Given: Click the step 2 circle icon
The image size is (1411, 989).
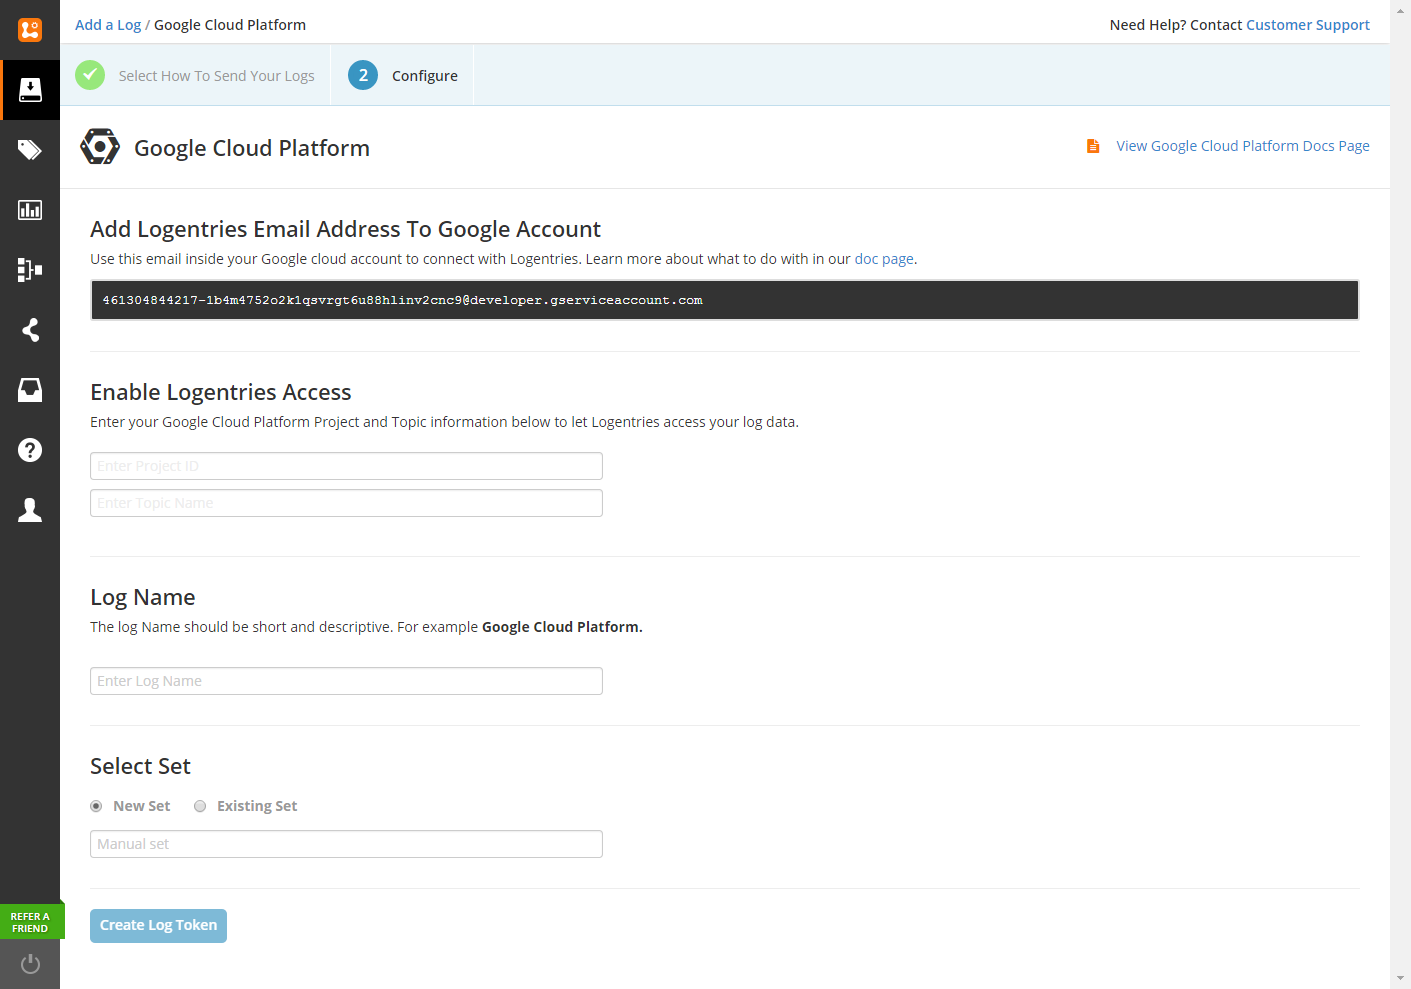Looking at the screenshot, I should click(x=363, y=75).
